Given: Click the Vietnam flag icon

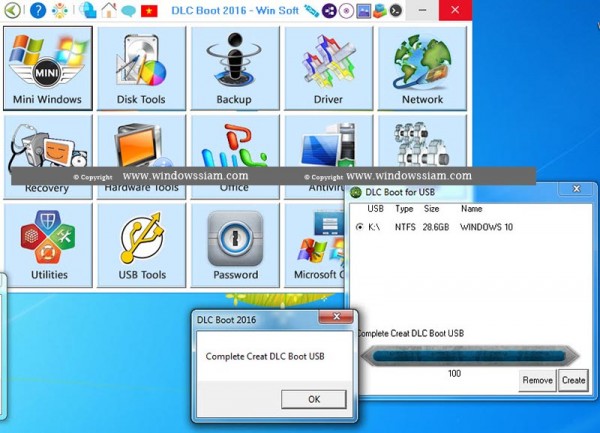Looking at the screenshot, I should (149, 11).
